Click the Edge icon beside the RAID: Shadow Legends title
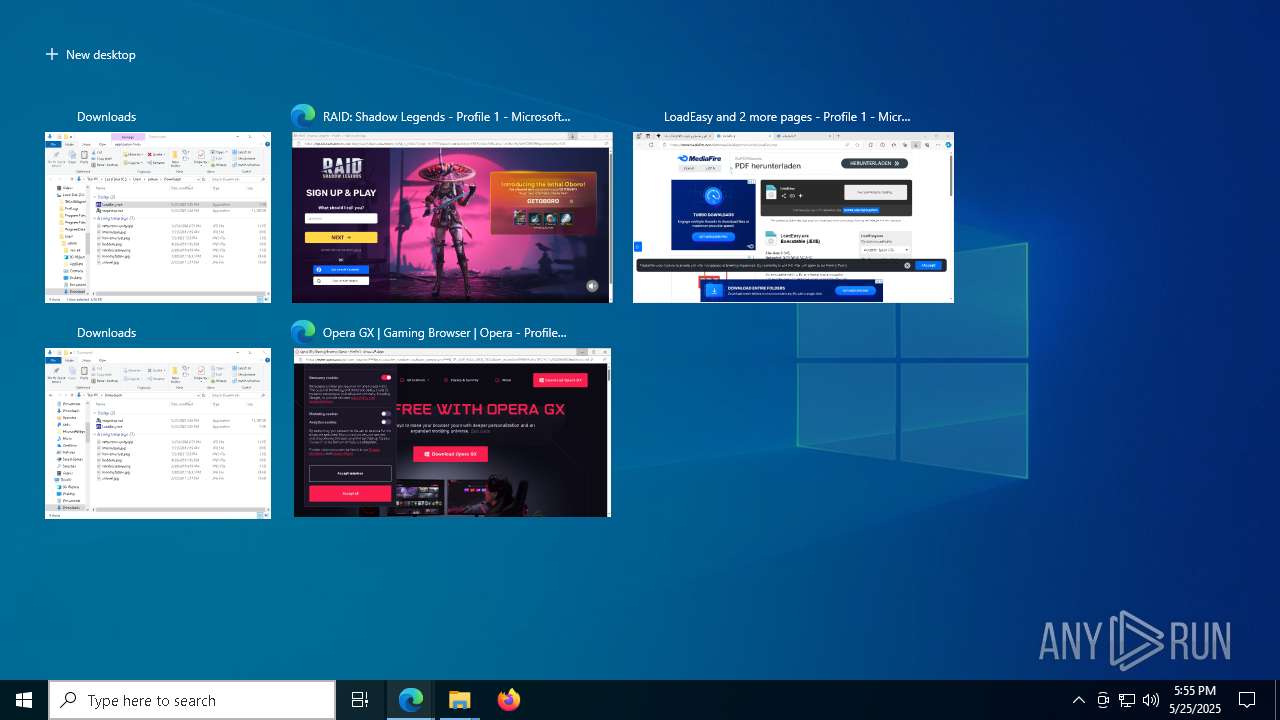 pos(303,116)
